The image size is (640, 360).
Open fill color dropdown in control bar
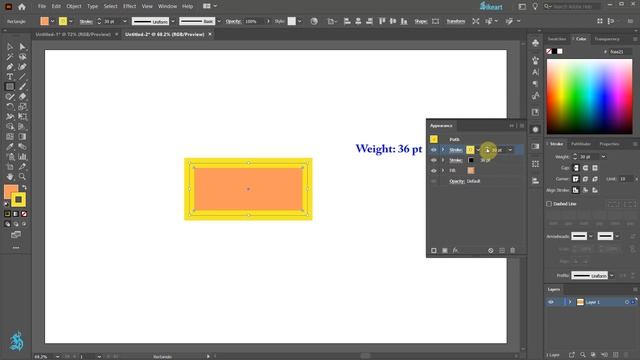tap(52, 21)
